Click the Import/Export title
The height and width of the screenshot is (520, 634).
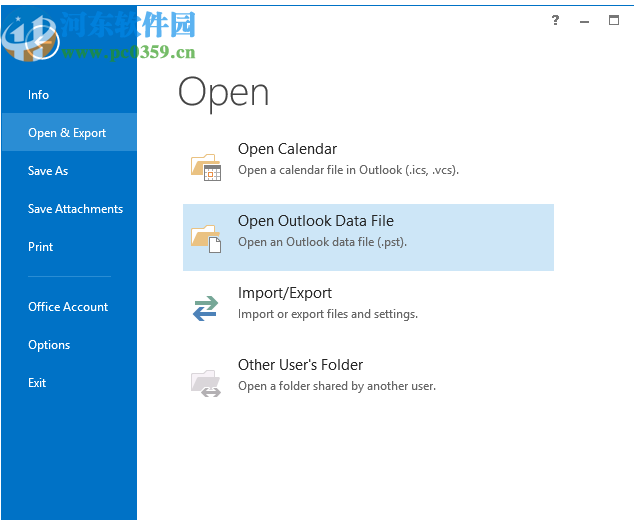click(x=285, y=293)
